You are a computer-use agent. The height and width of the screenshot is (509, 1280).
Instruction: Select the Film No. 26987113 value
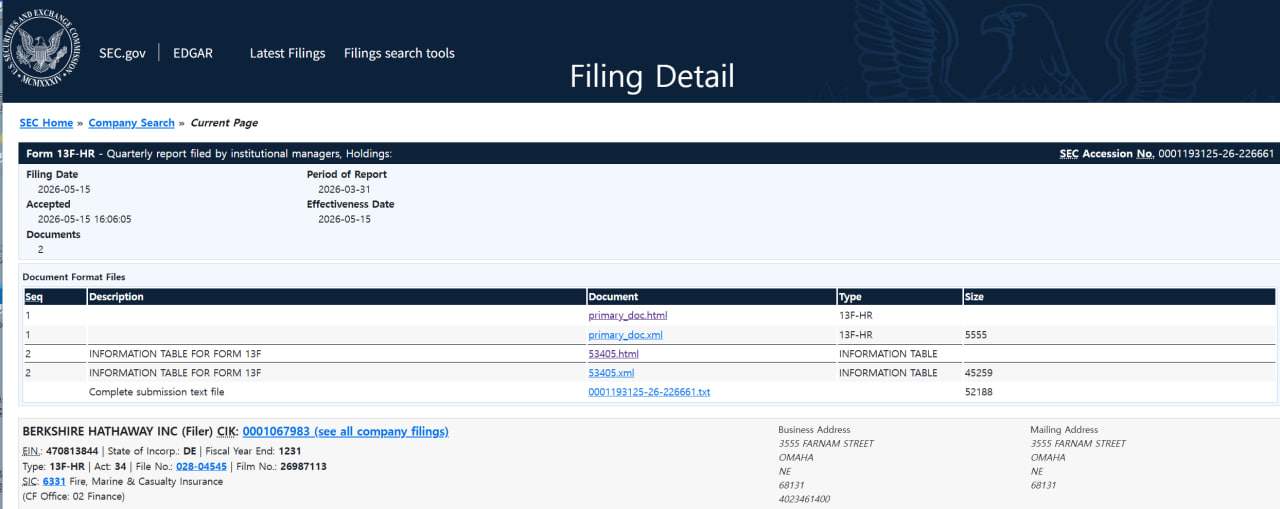(302, 467)
